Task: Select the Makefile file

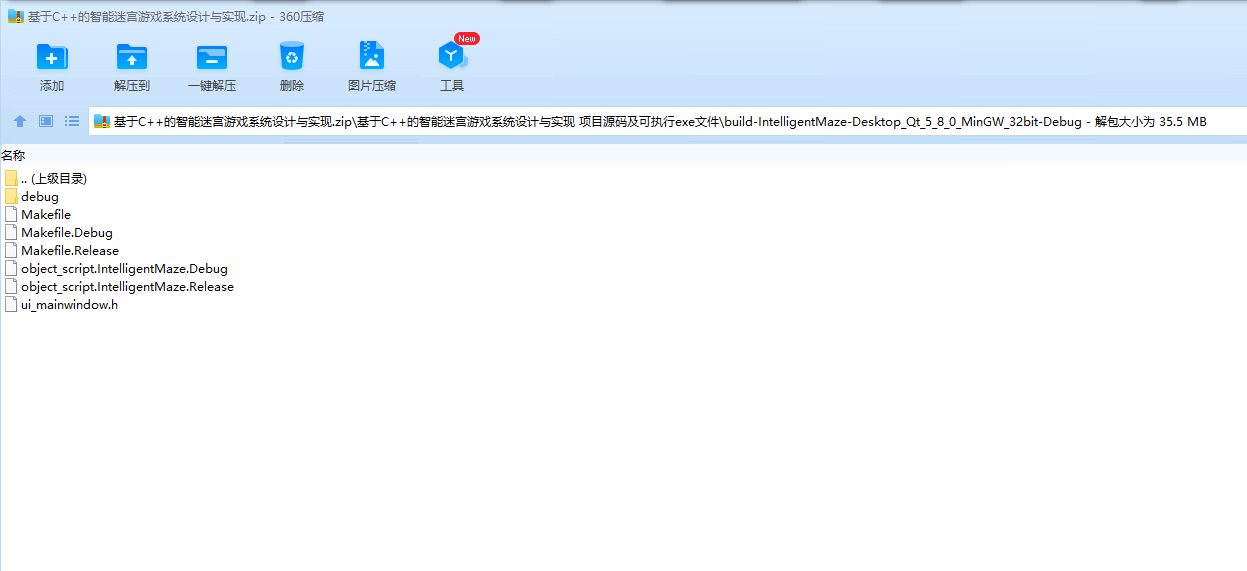Action: point(46,215)
